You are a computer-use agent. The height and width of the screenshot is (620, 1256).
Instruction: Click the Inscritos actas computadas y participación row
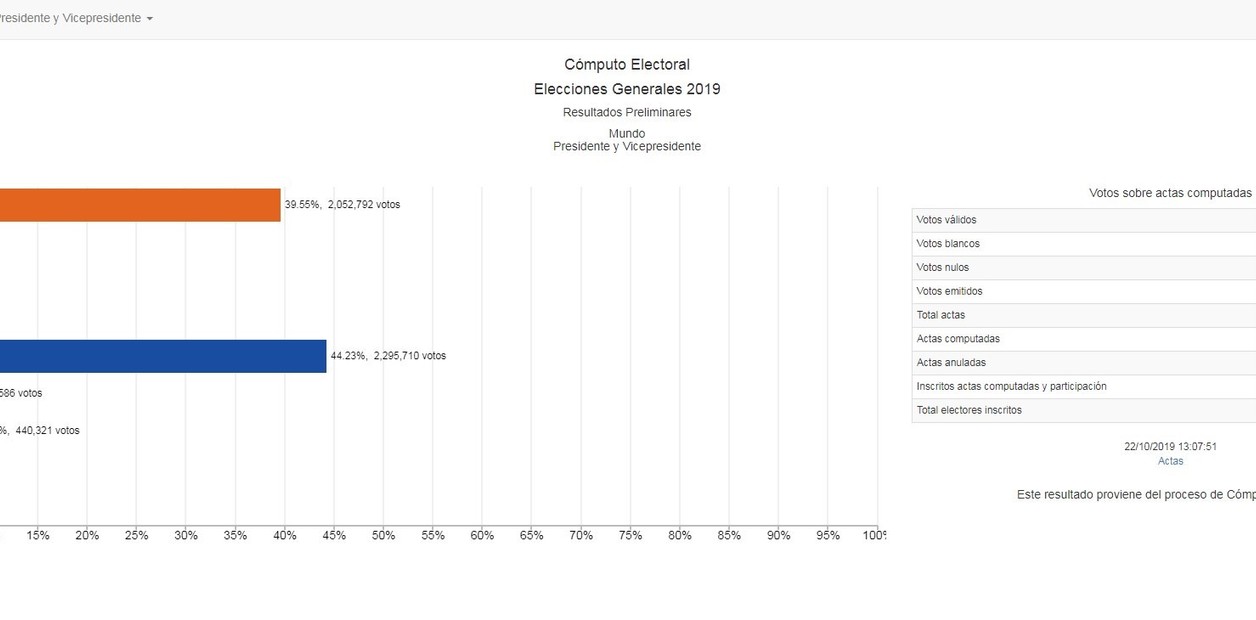coord(1084,387)
